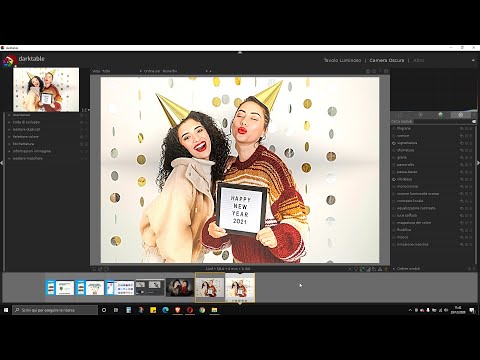Enable the sfumatura module power switch
Image resolution: width=480 pixels, height=360 pixels.
(394, 150)
